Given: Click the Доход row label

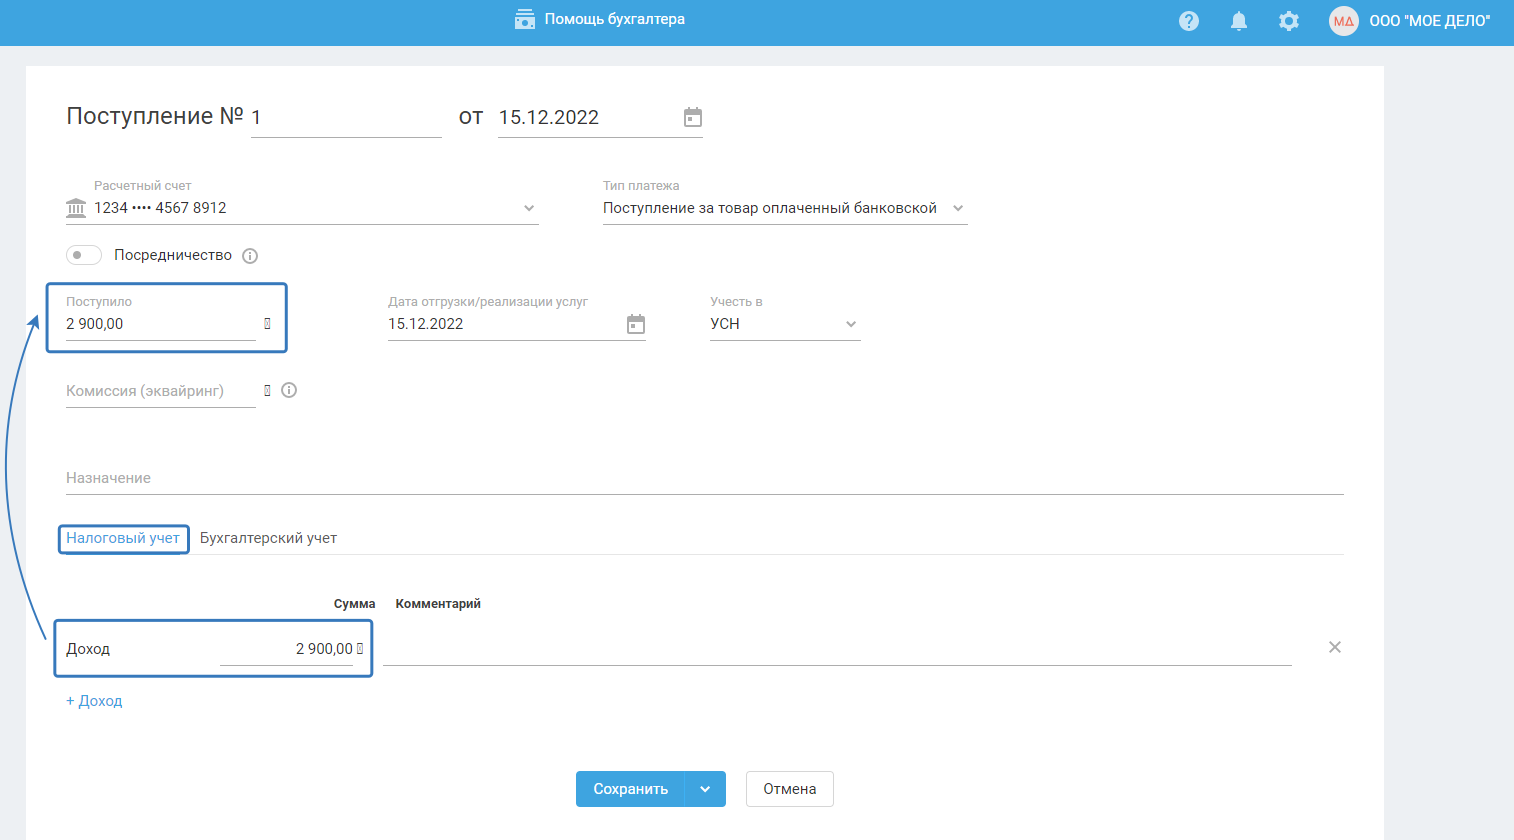Looking at the screenshot, I should click(x=88, y=649).
